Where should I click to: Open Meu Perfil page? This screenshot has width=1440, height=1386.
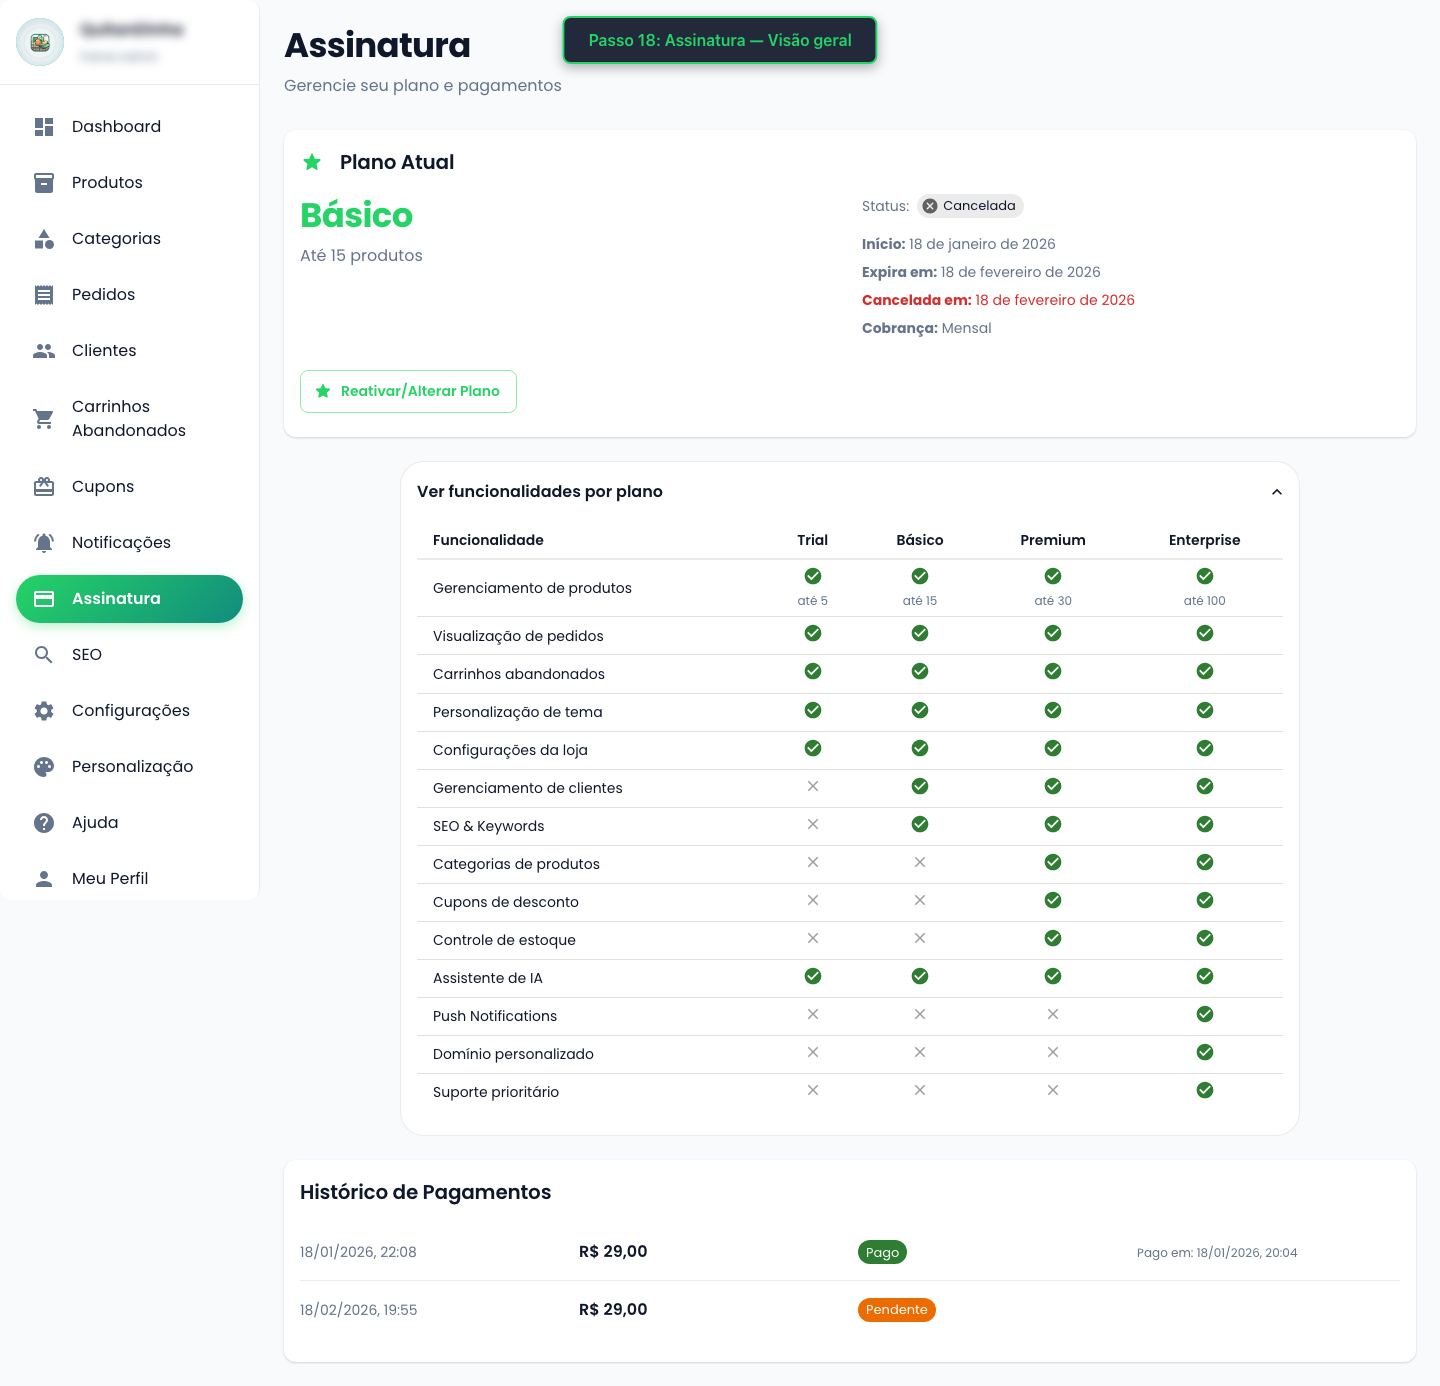[x=110, y=879]
